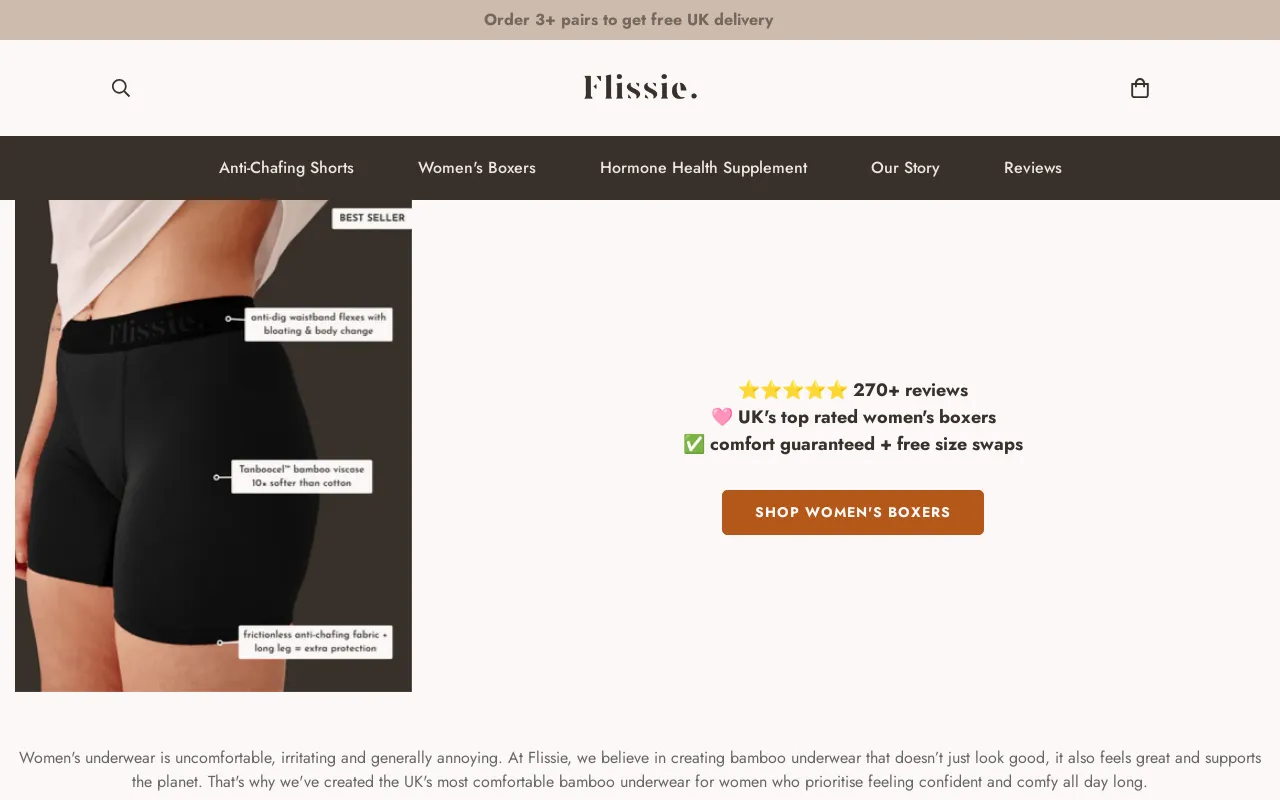This screenshot has height=800, width=1280.
Task: Click the anti-dig waistband callout label
Action: [318, 324]
